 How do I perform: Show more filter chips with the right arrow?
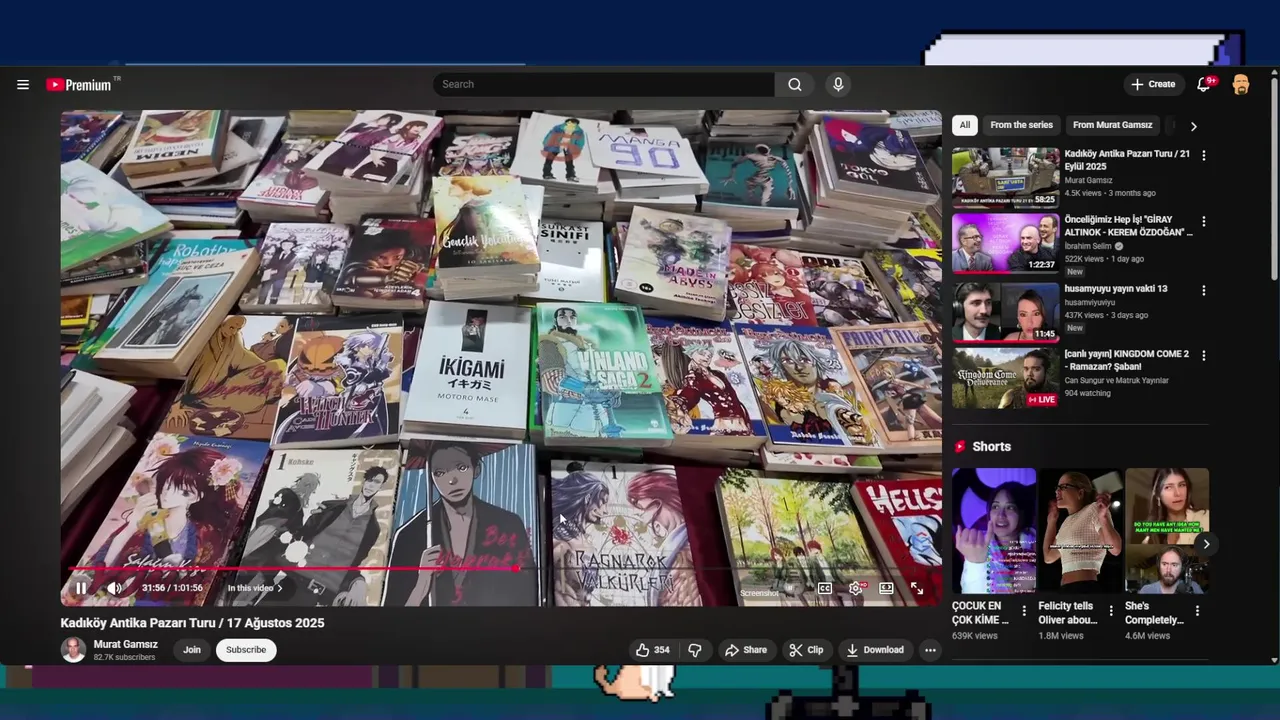[x=1193, y=126]
